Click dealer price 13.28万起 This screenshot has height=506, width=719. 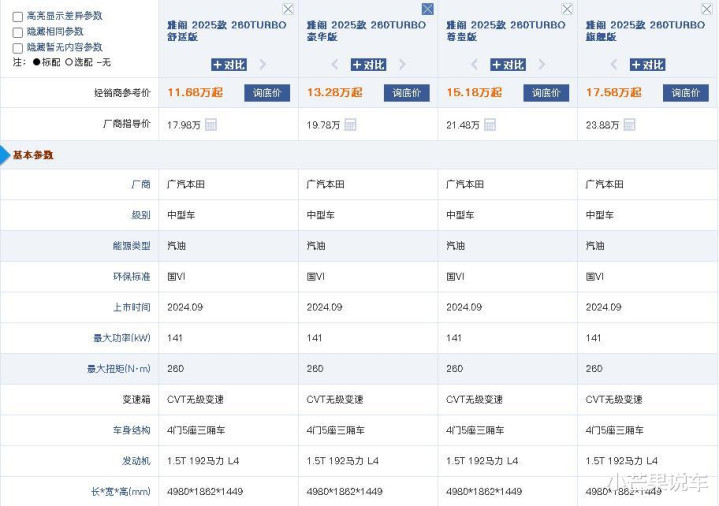point(334,93)
